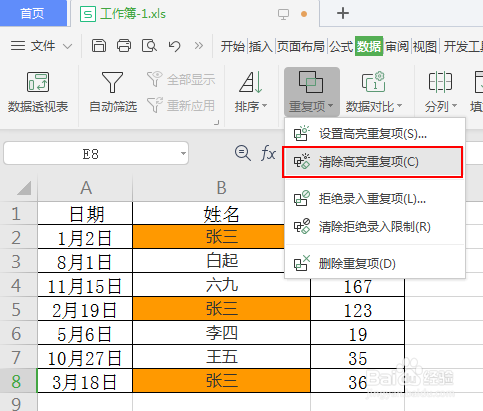Click the monitor icon on the document tab
Screen dimensions: 483x411
(283, 14)
